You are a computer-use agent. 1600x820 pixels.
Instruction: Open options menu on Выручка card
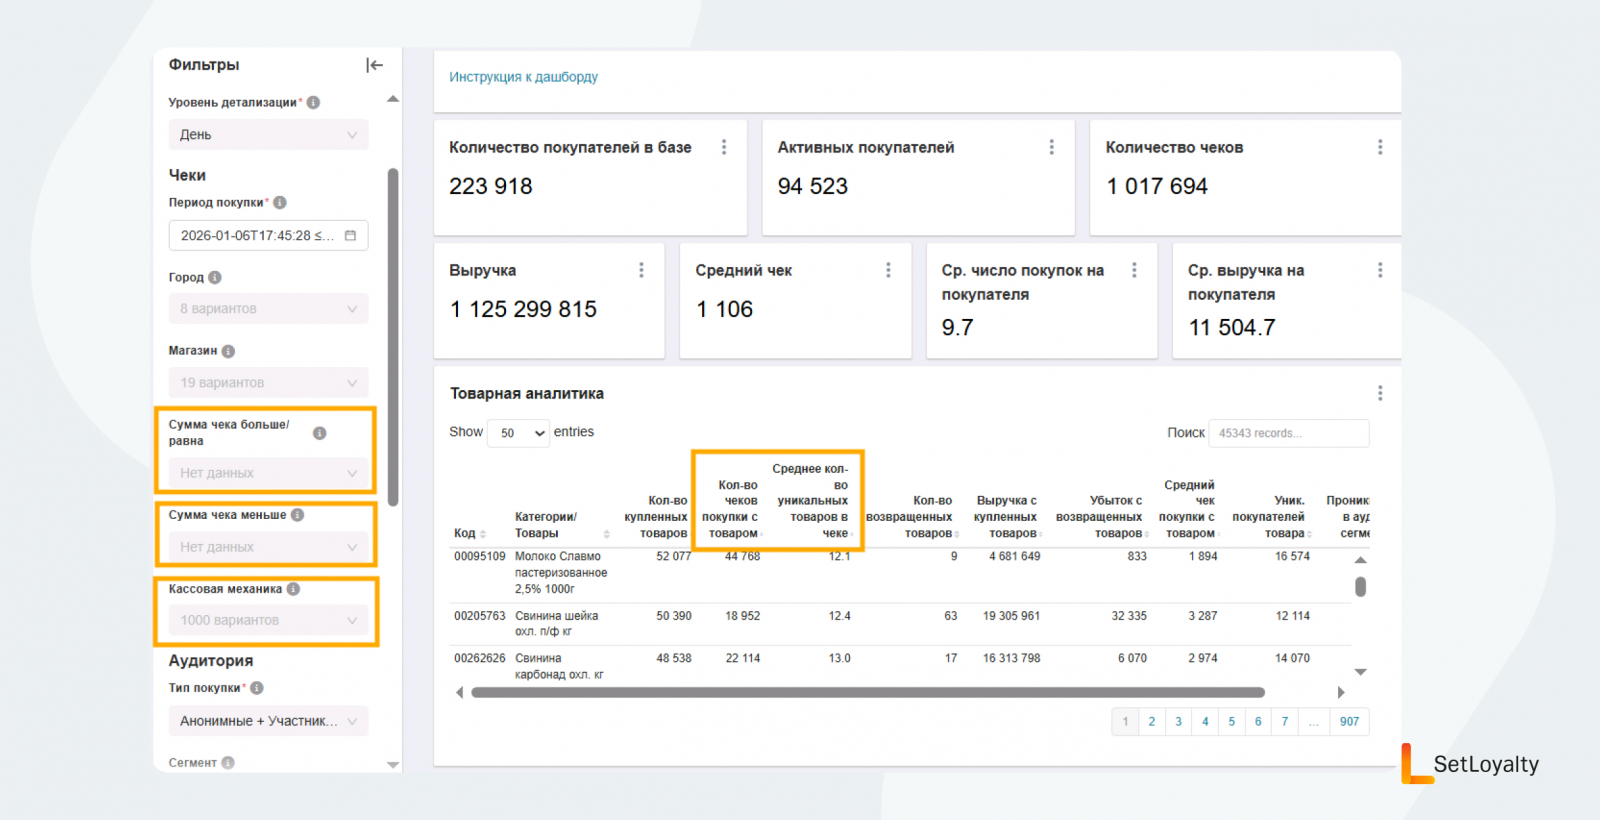click(641, 270)
